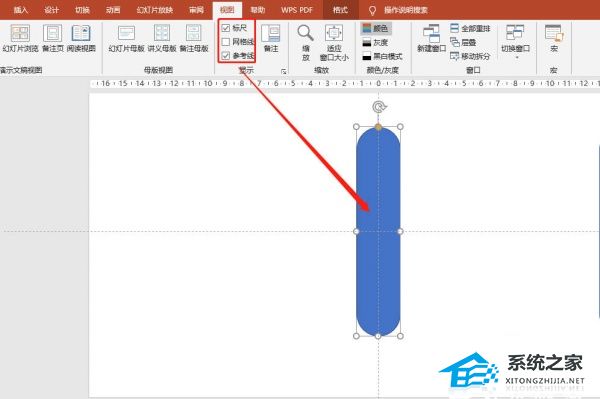This screenshot has height=399, width=600.
Task: Open Reading View (阅读视图)
Action: pos(81,38)
